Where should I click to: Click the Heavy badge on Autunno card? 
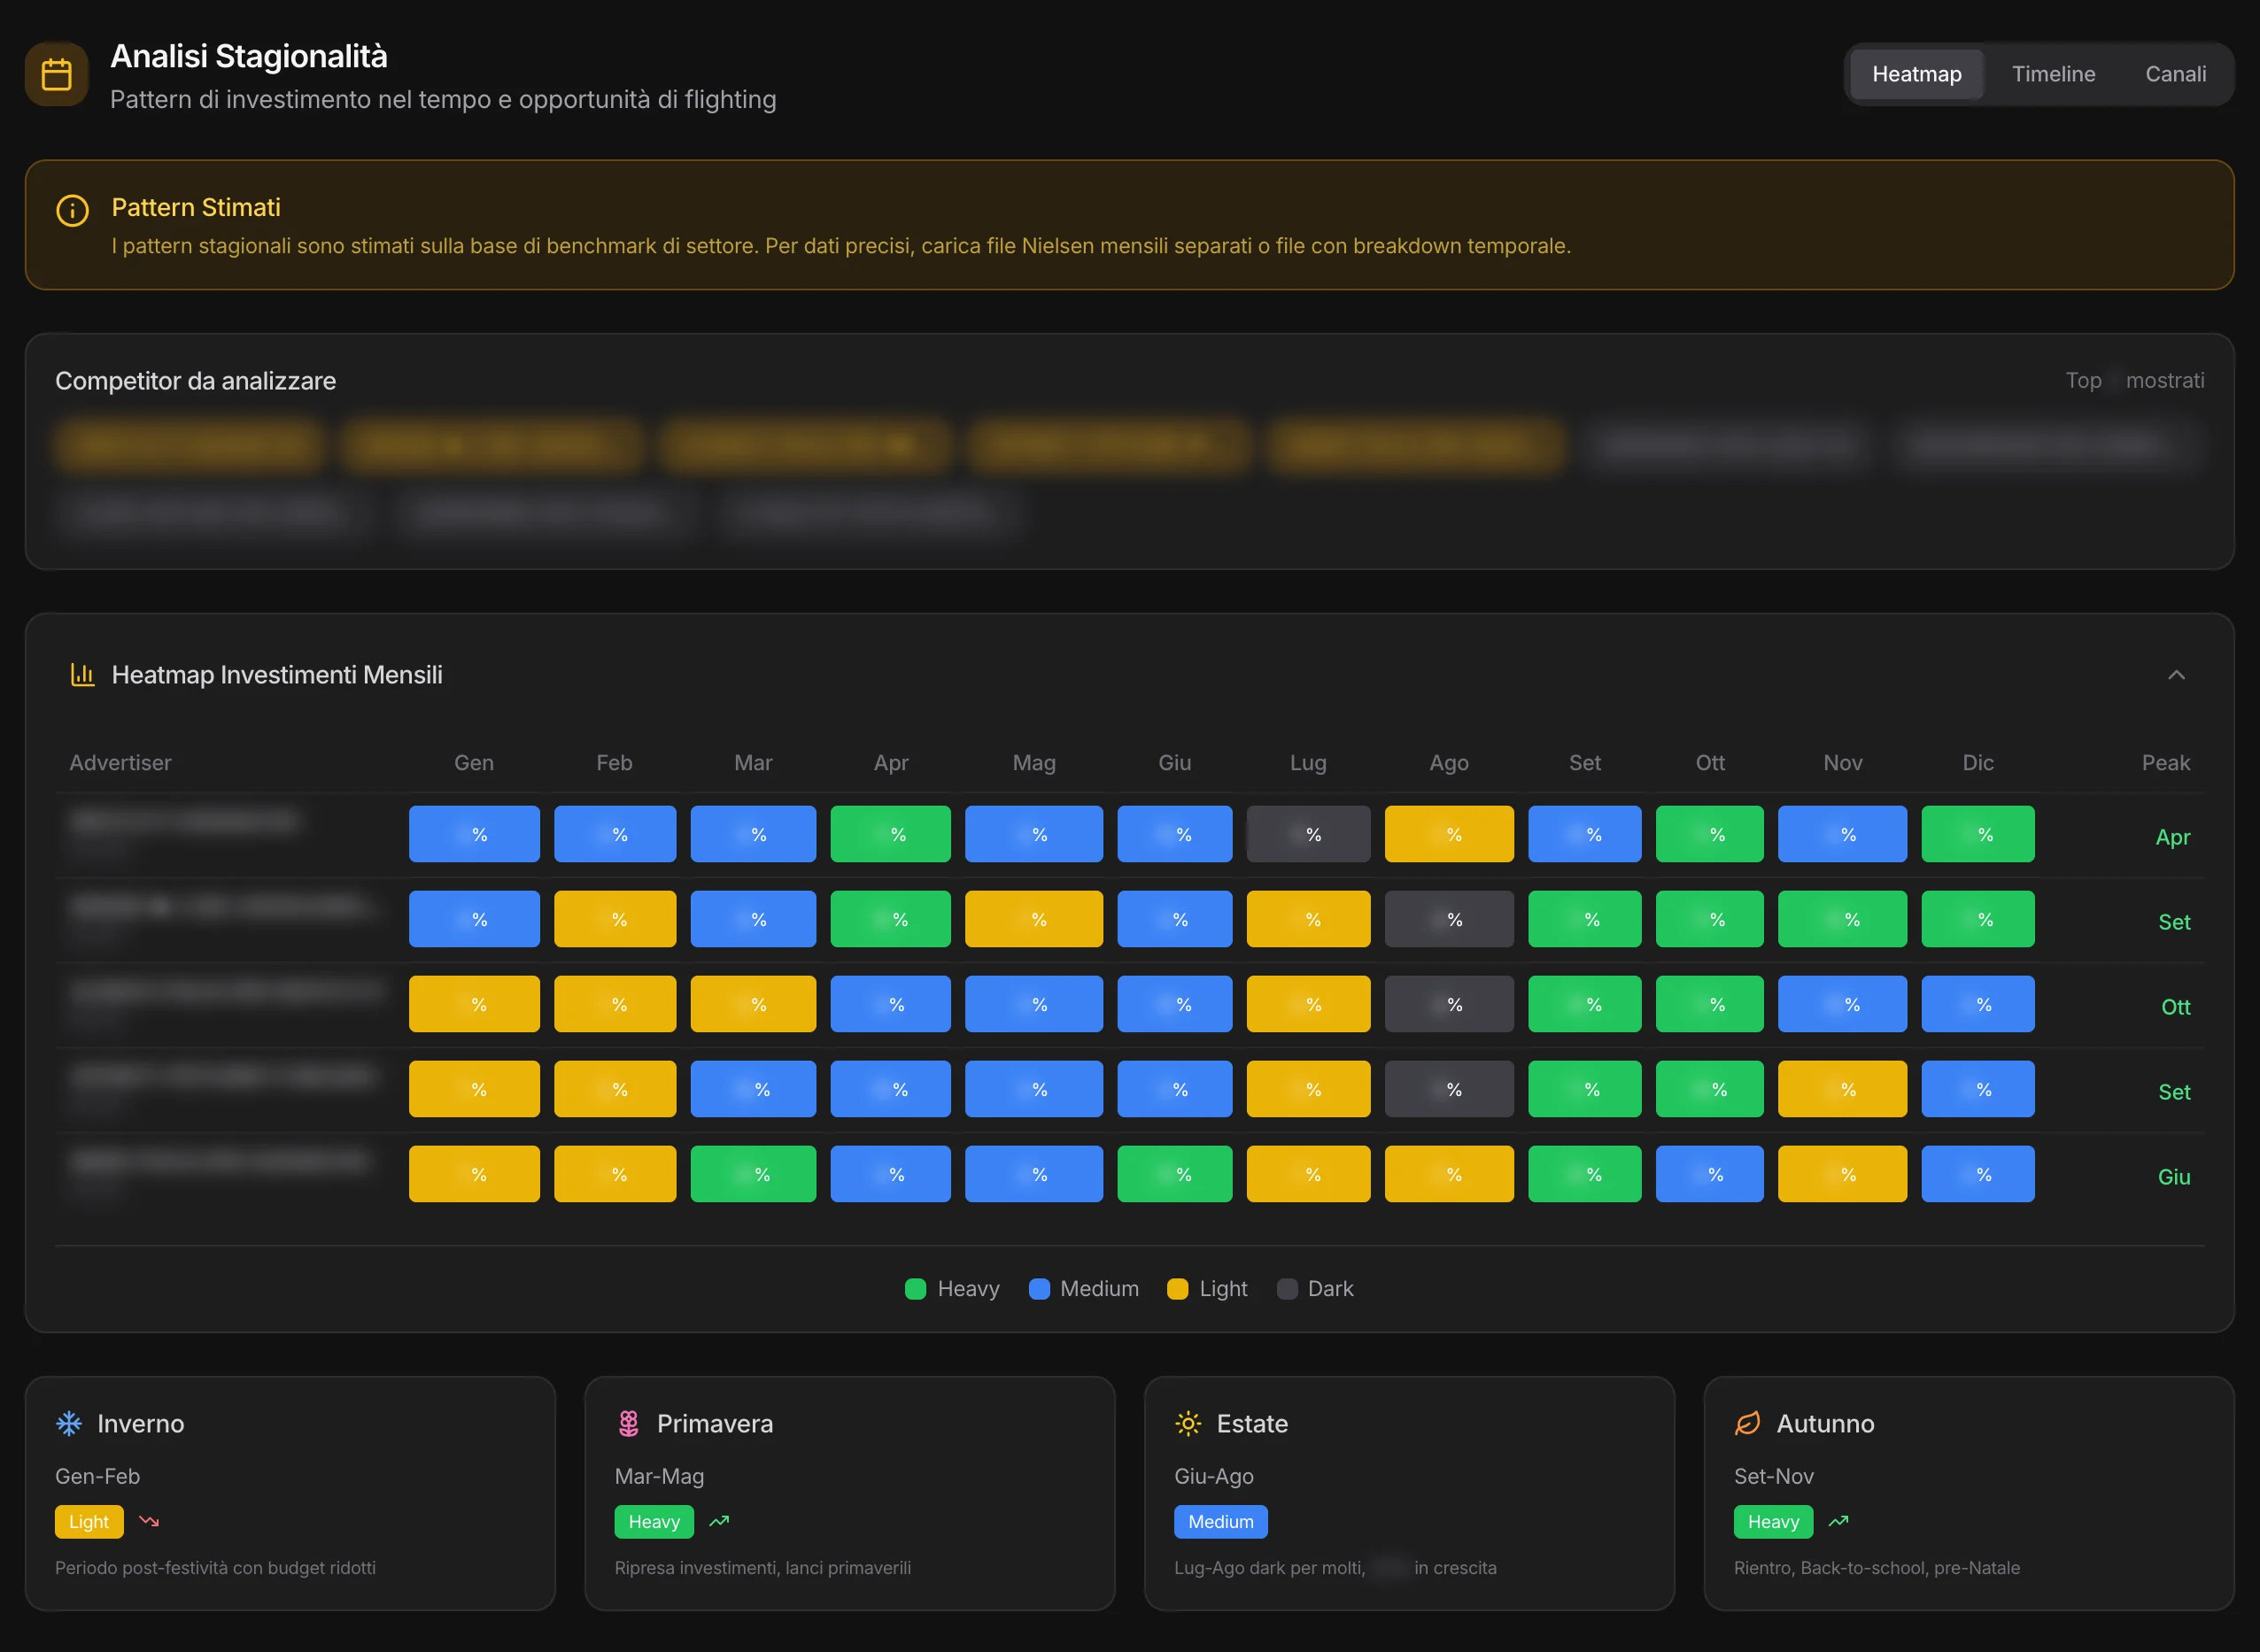[1773, 1521]
